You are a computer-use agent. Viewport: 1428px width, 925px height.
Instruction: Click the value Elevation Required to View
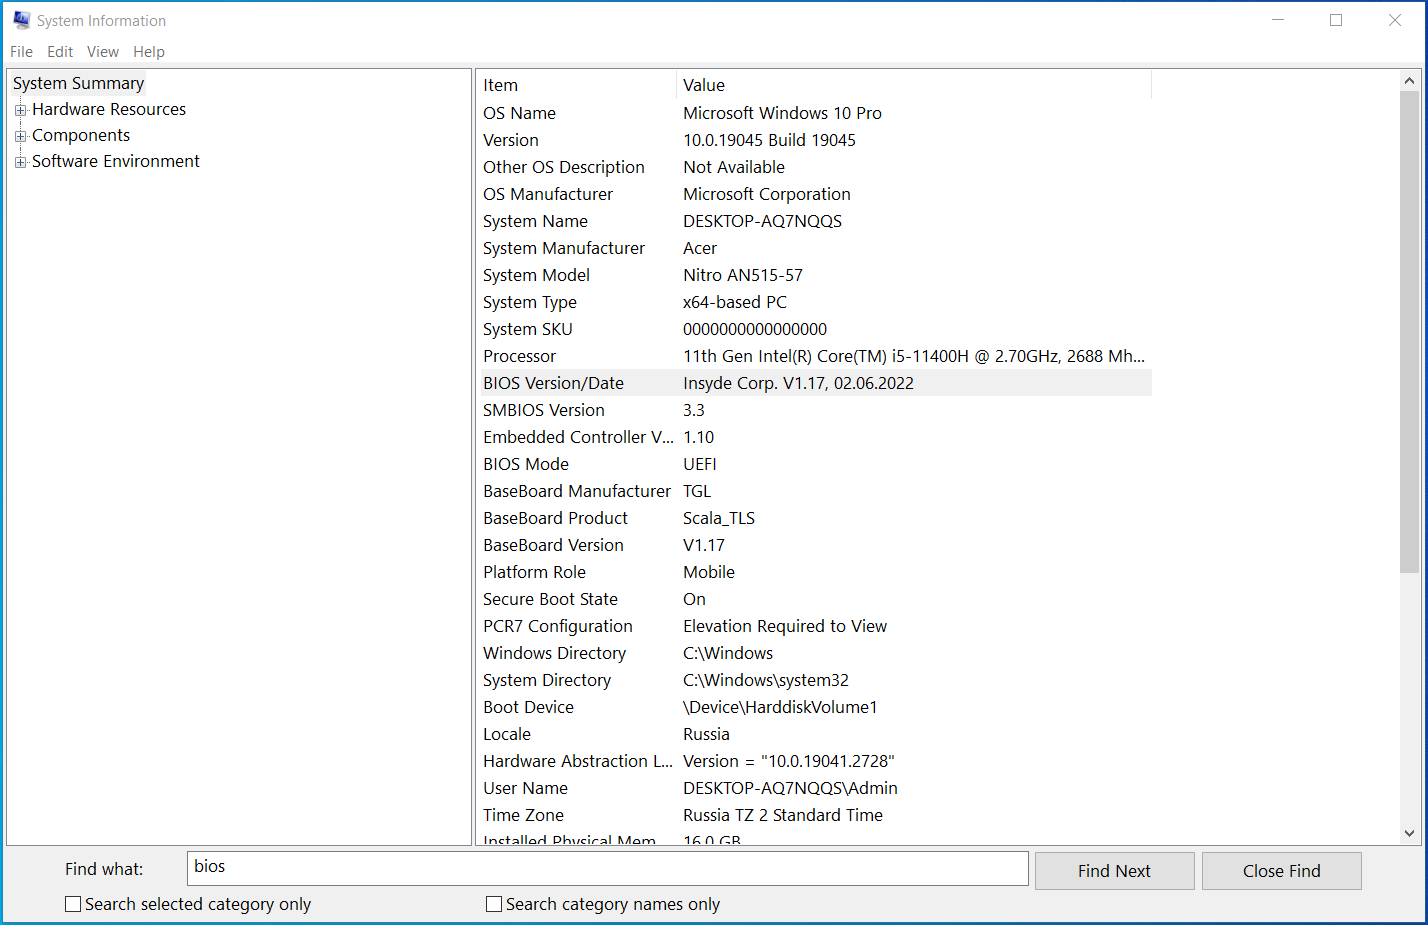785,626
